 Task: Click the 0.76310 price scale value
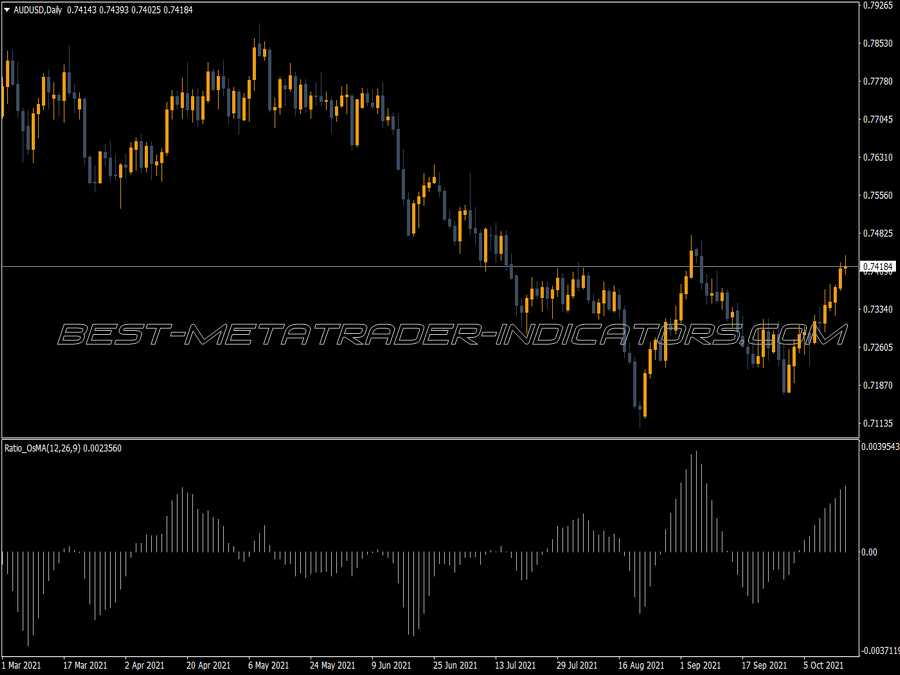pyautogui.click(x=879, y=157)
